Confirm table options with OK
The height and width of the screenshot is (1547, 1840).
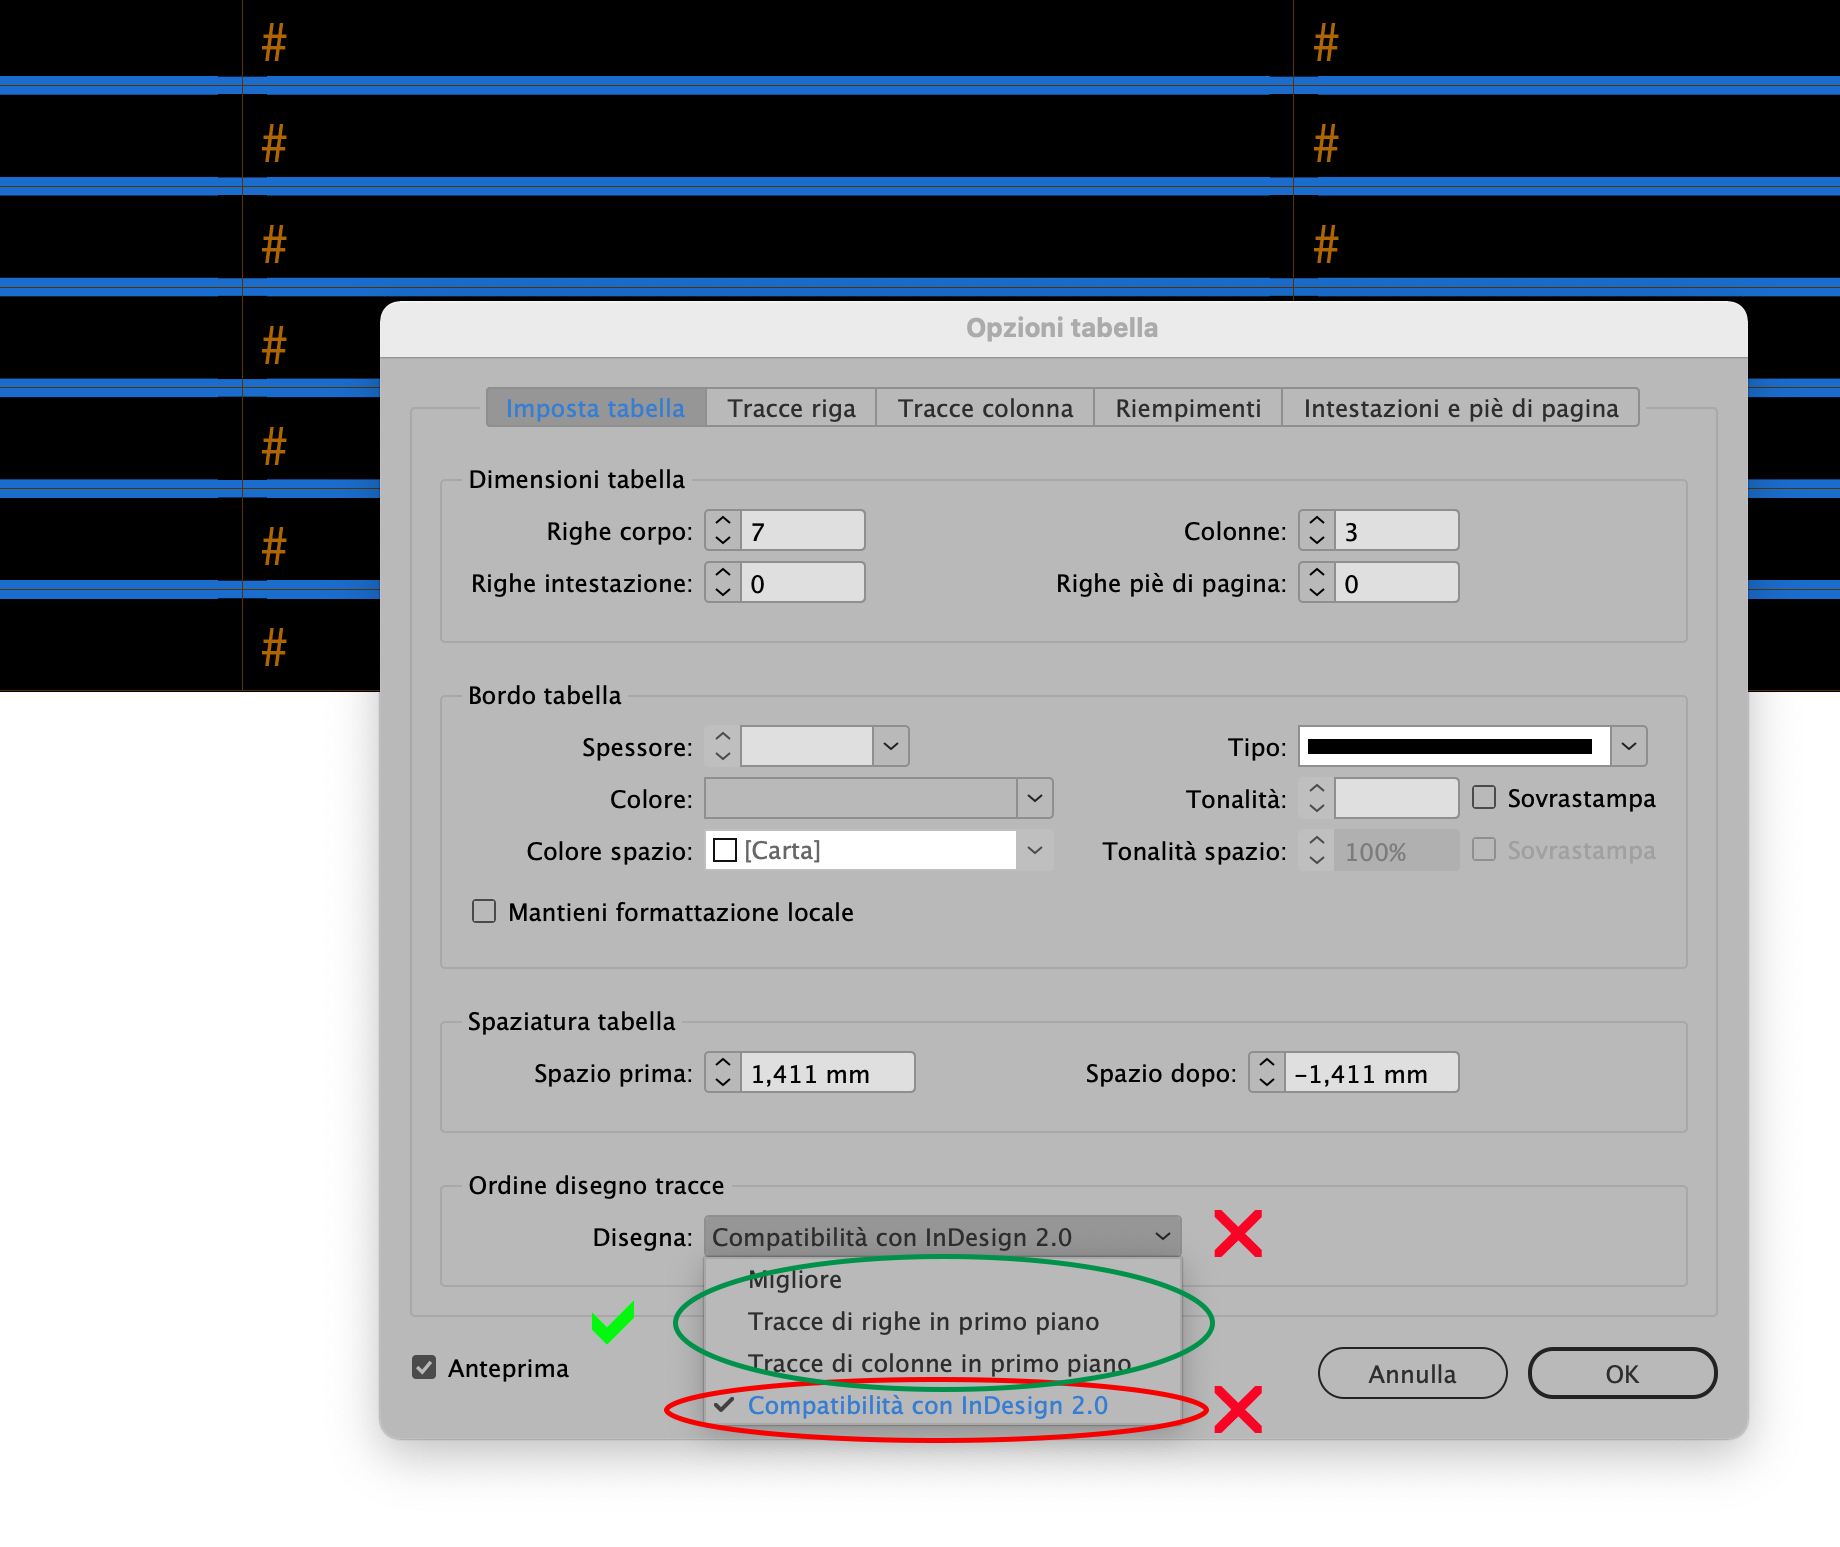coord(1621,1373)
